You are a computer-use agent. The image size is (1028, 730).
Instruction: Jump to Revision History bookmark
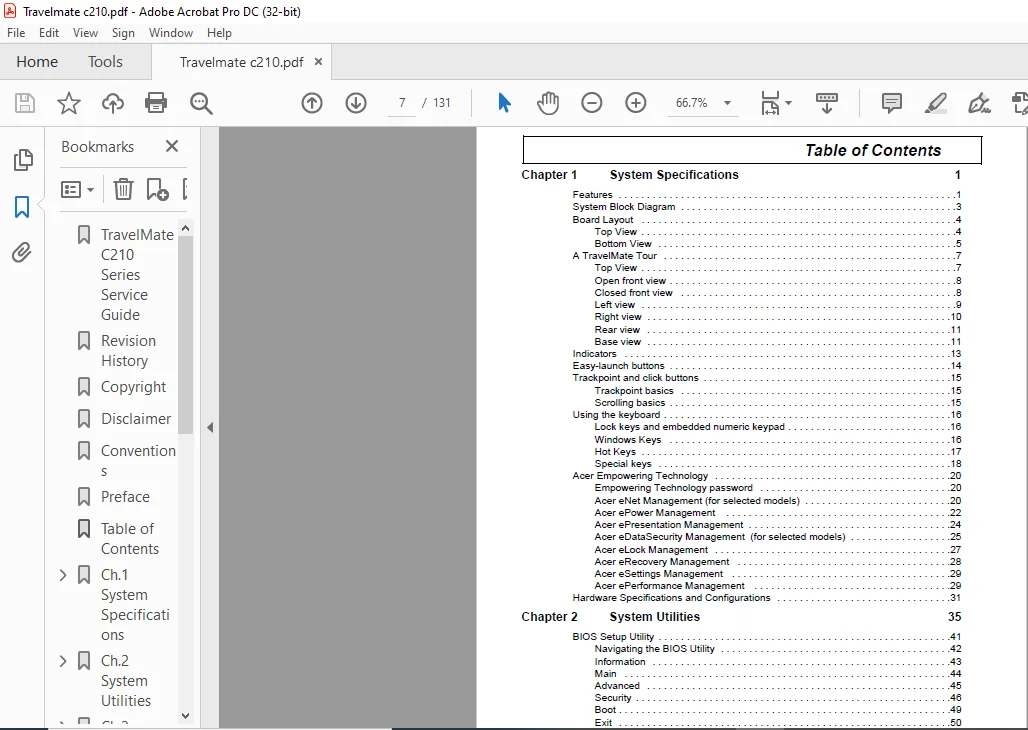128,351
